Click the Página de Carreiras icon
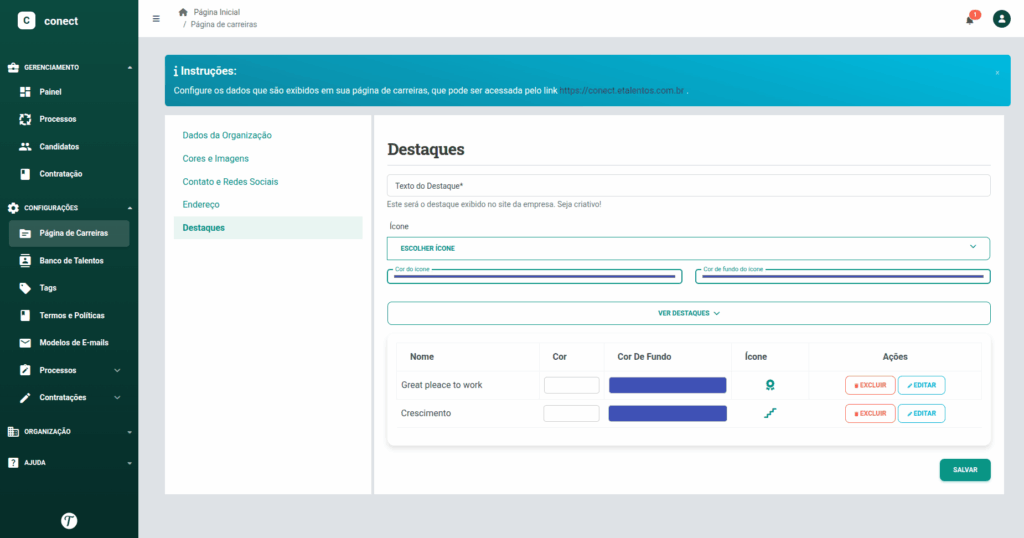 tap(25, 233)
